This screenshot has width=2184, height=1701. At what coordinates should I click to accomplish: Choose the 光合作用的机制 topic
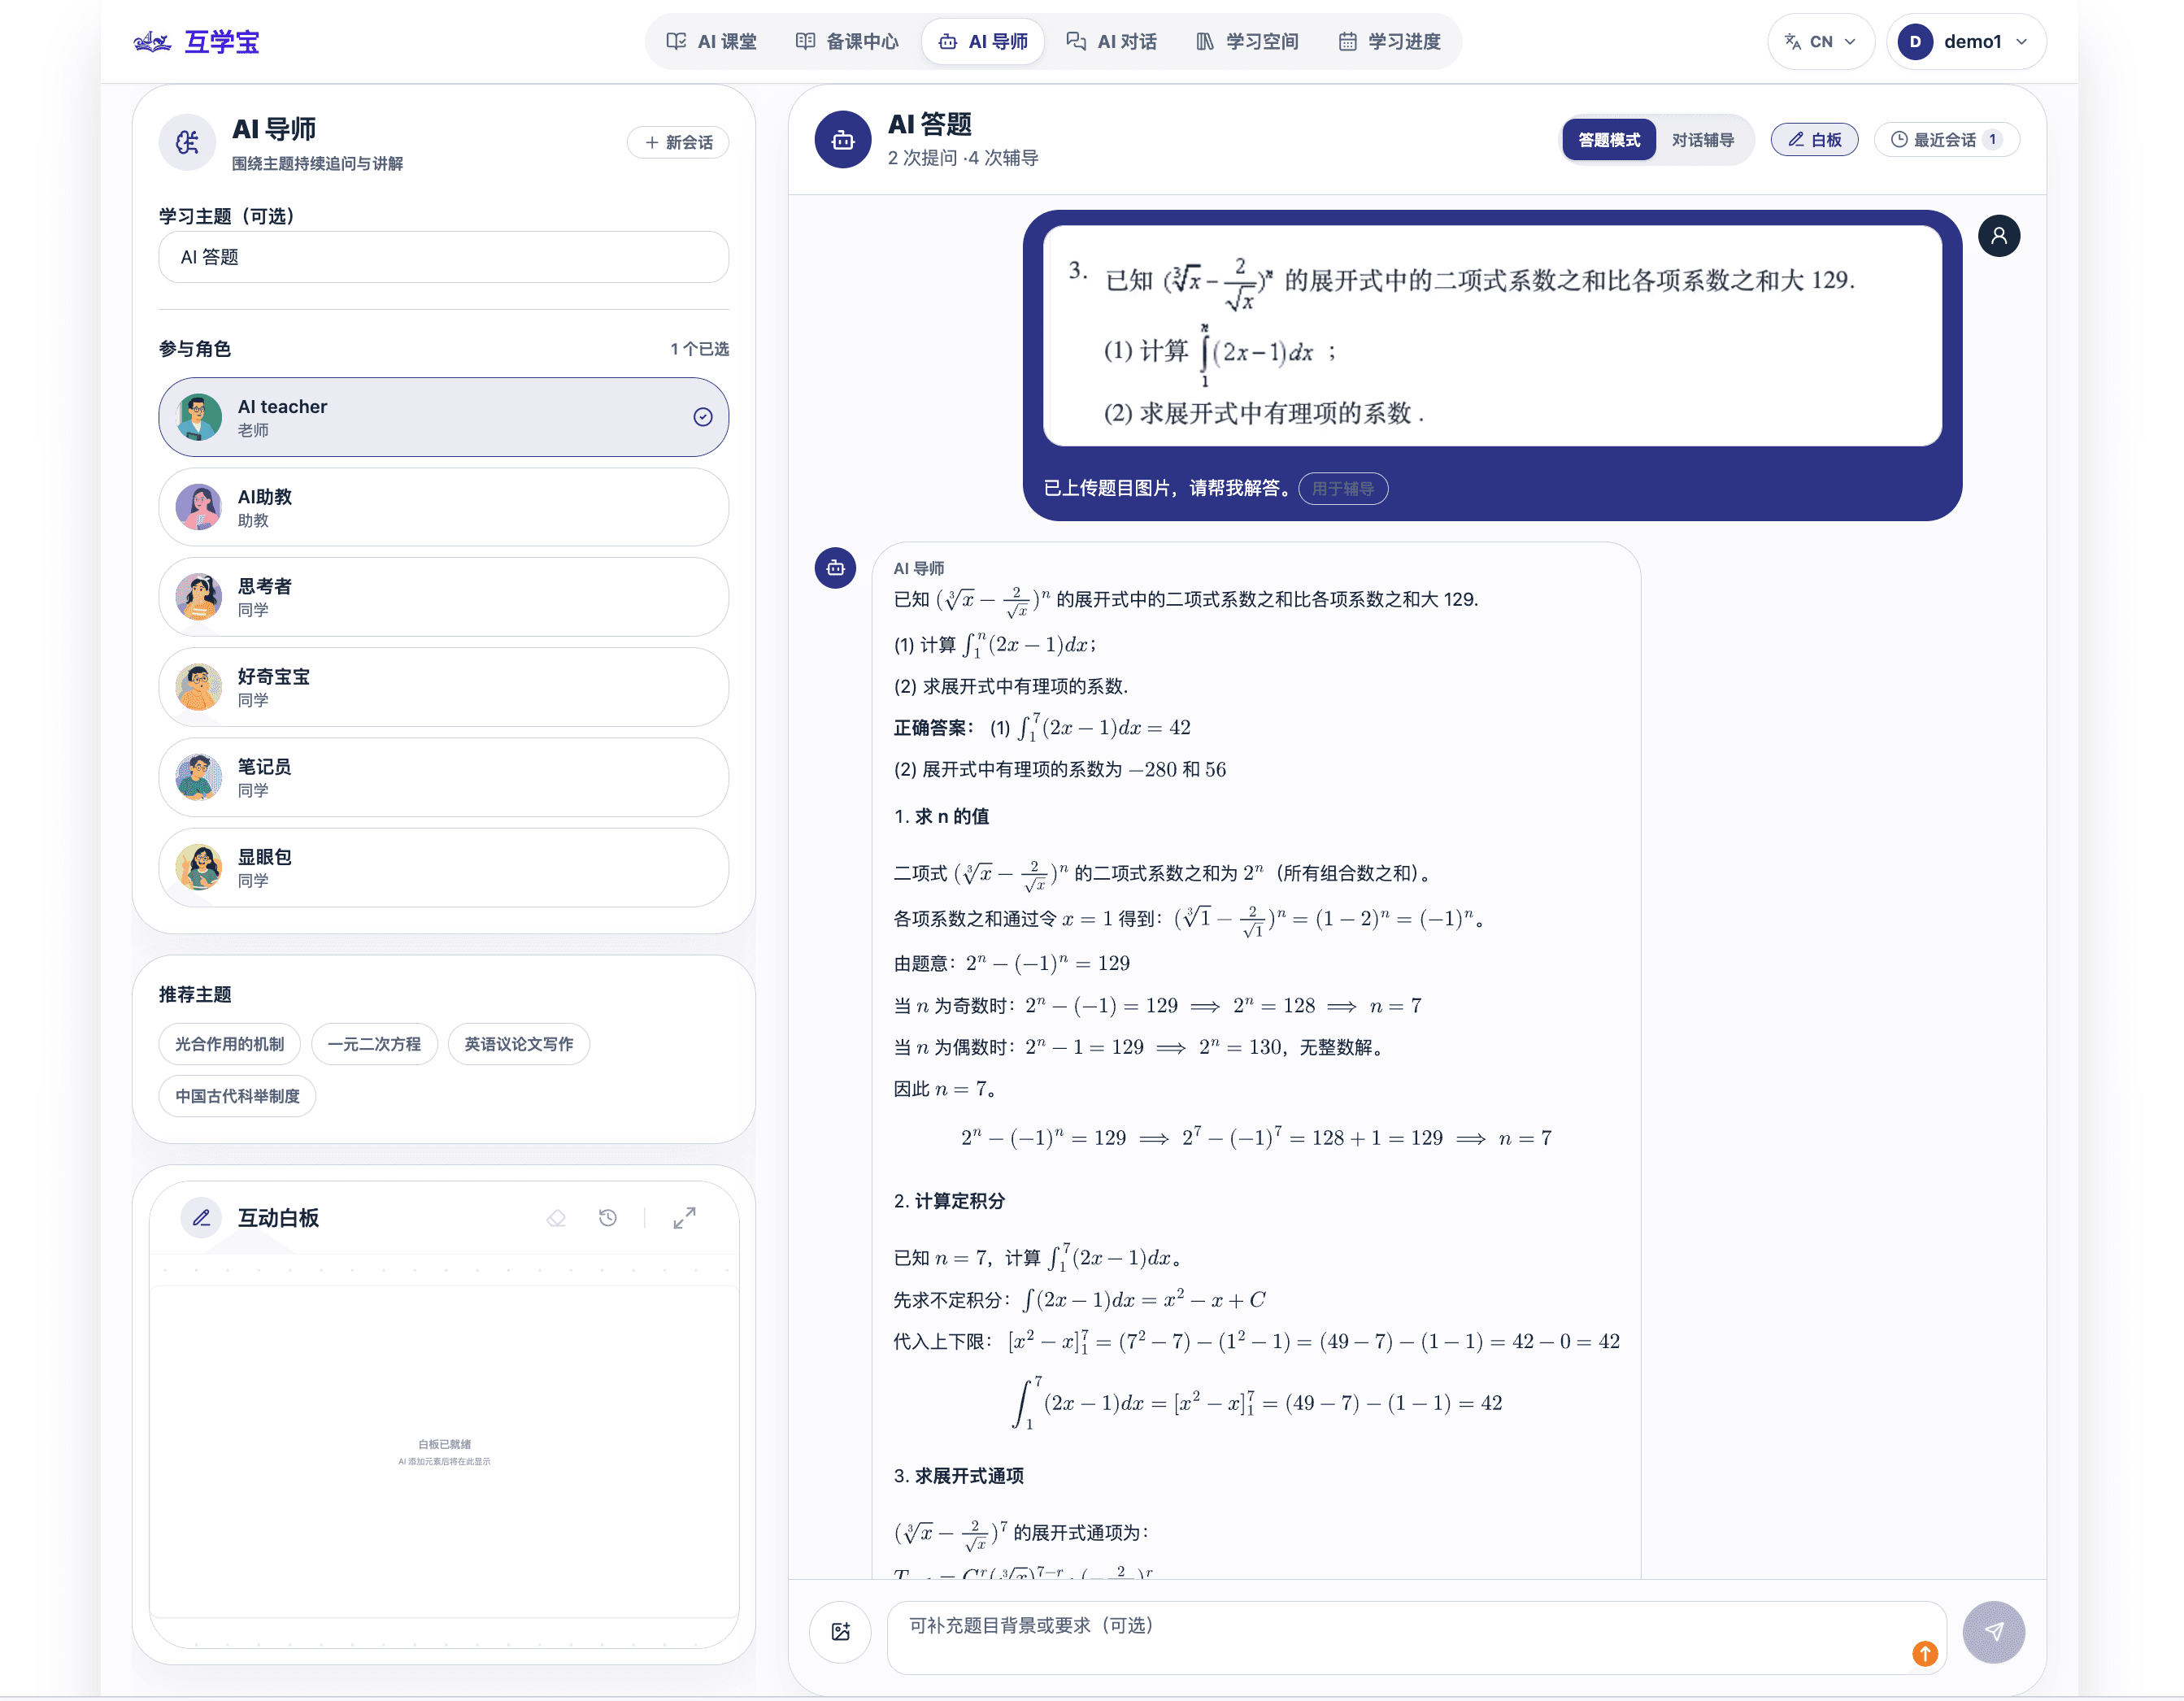click(230, 1044)
